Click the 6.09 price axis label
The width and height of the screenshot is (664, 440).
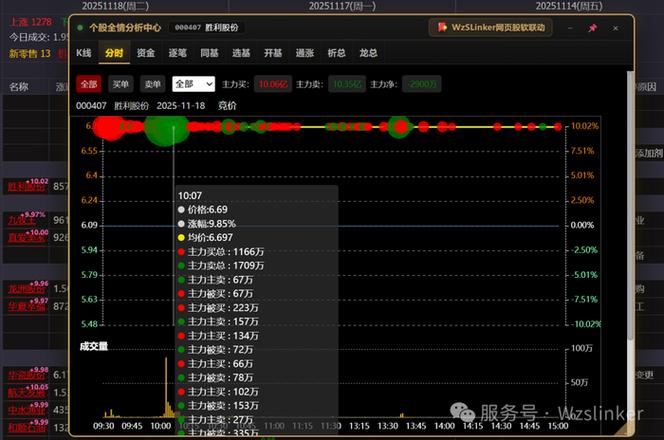(89, 225)
